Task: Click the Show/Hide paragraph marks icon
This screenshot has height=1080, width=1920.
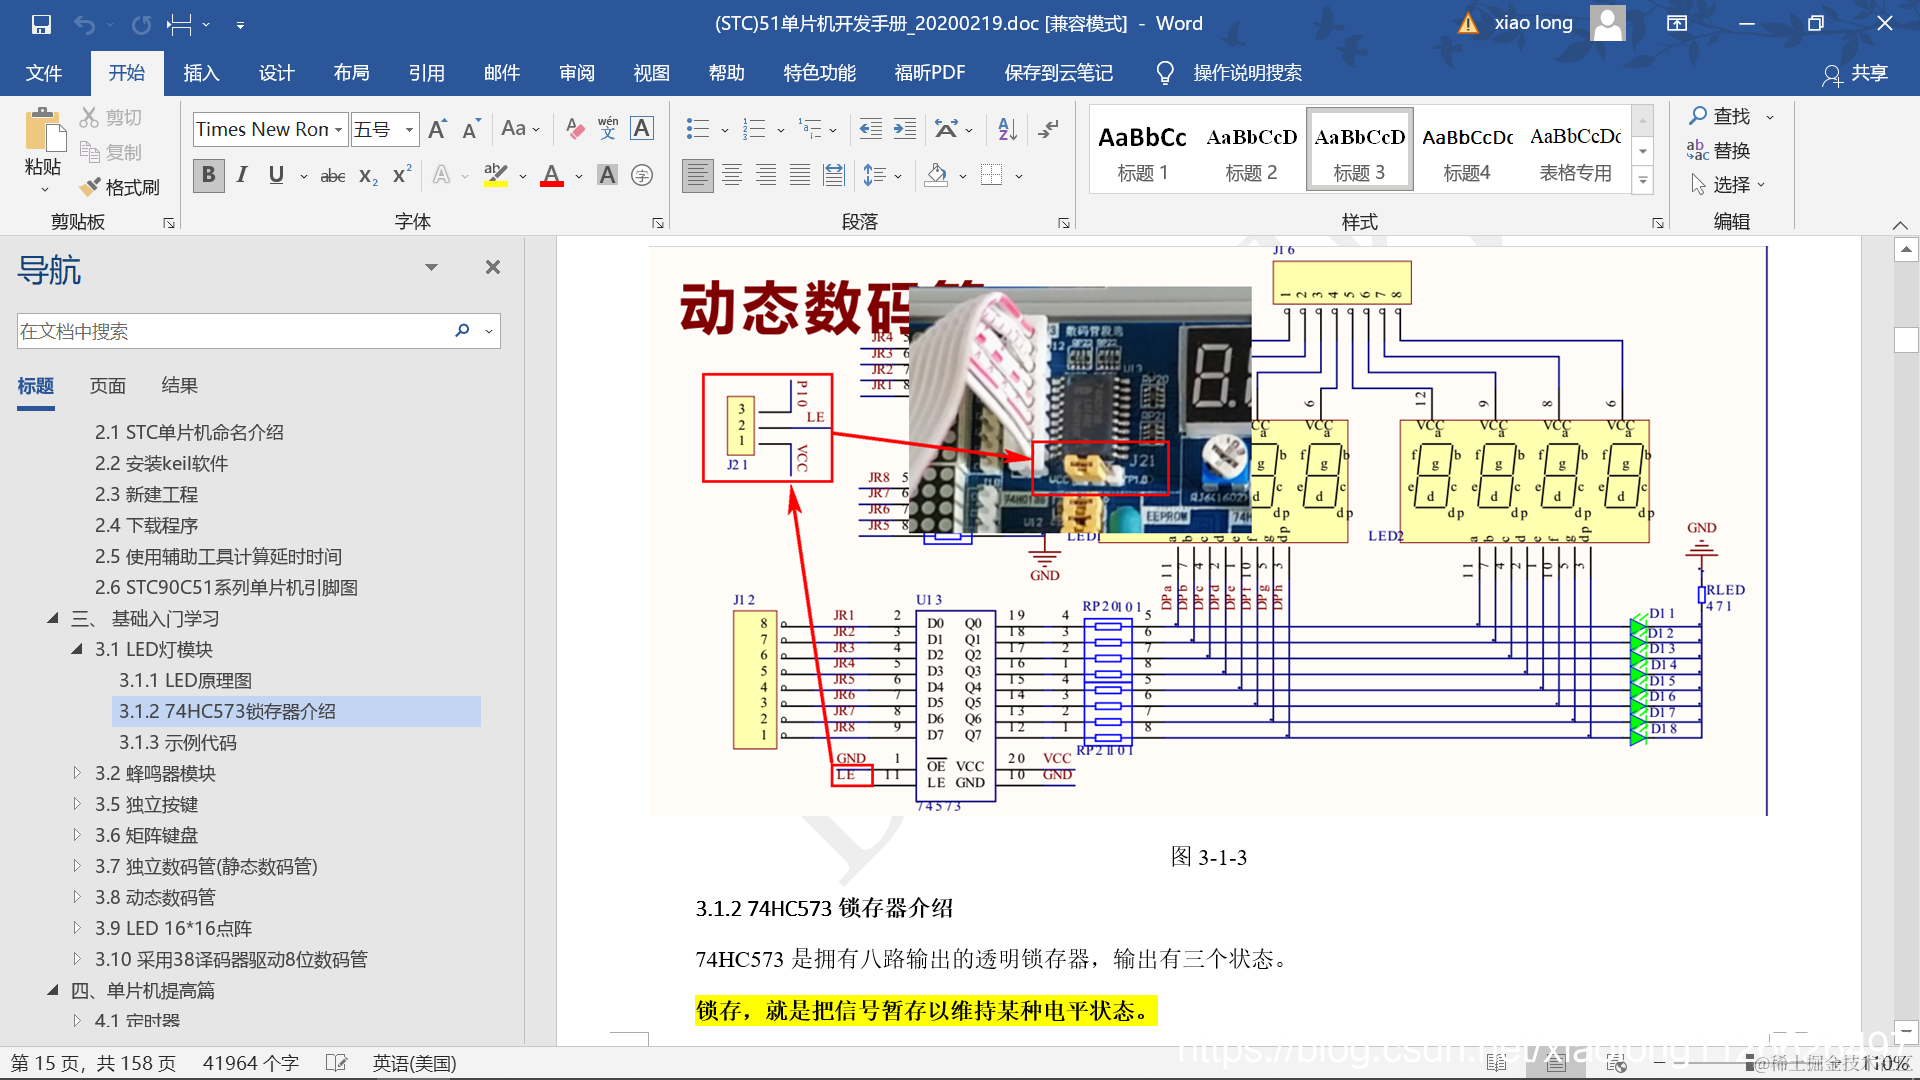Action: [1048, 128]
